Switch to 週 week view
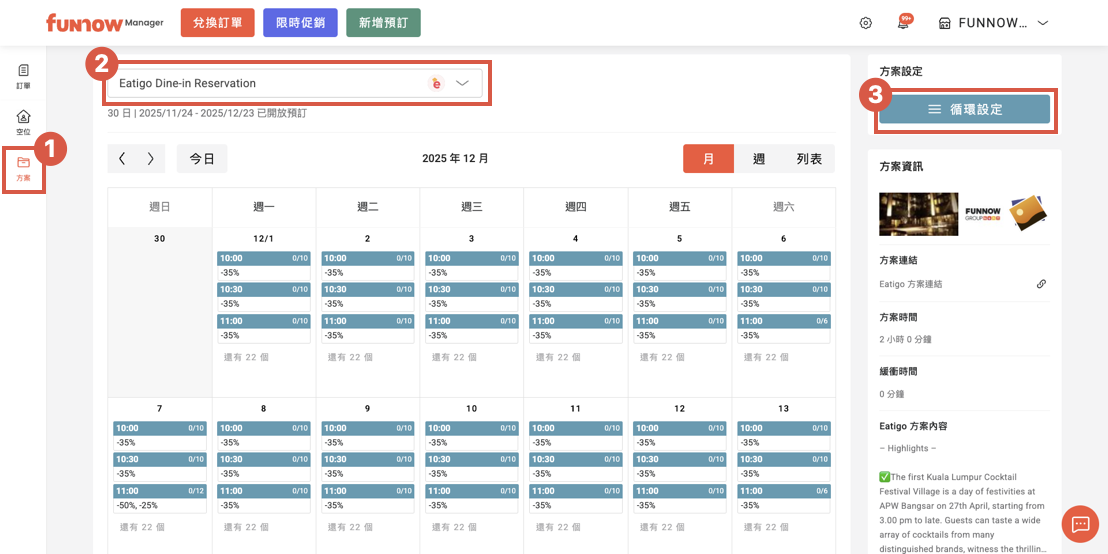 (759, 159)
